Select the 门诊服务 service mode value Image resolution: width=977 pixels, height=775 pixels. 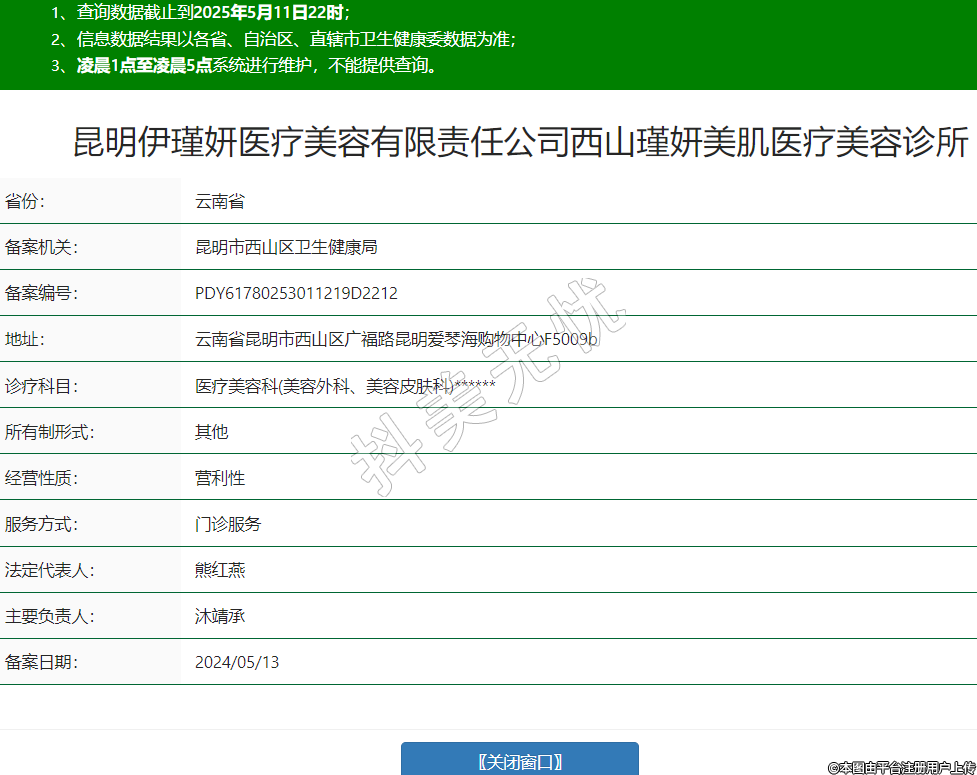228,524
